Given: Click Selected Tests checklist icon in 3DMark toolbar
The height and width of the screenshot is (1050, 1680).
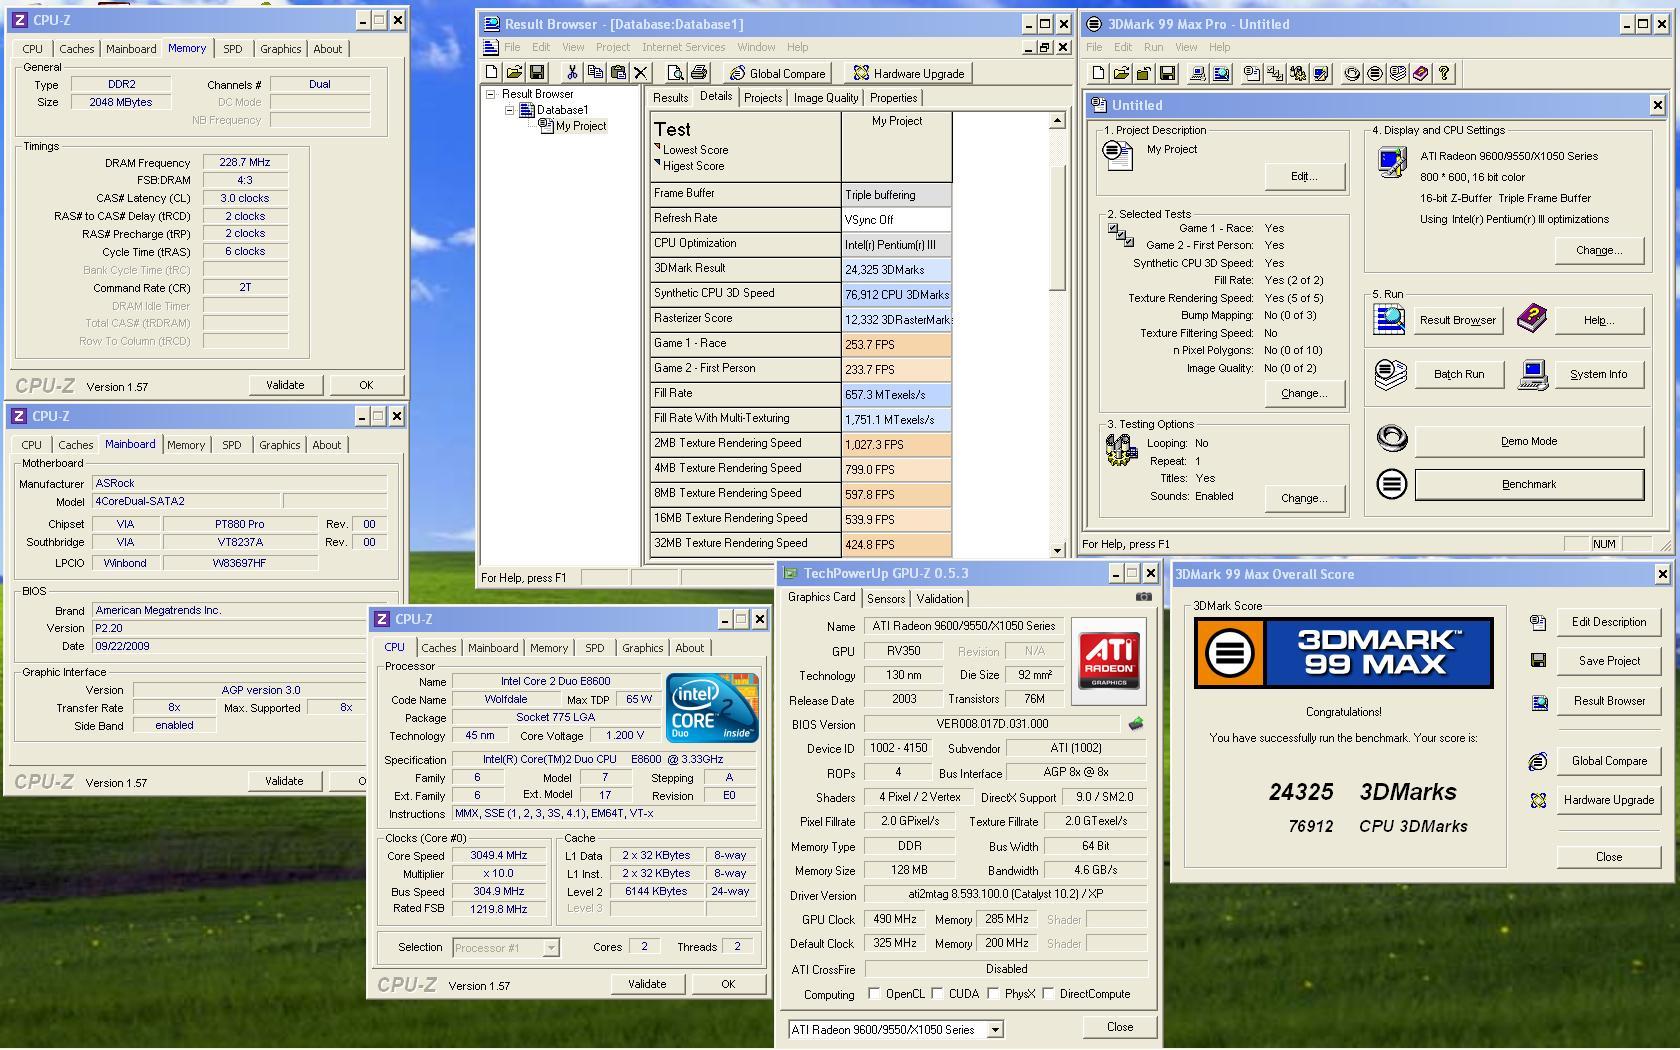Looking at the screenshot, I should pos(1275,73).
